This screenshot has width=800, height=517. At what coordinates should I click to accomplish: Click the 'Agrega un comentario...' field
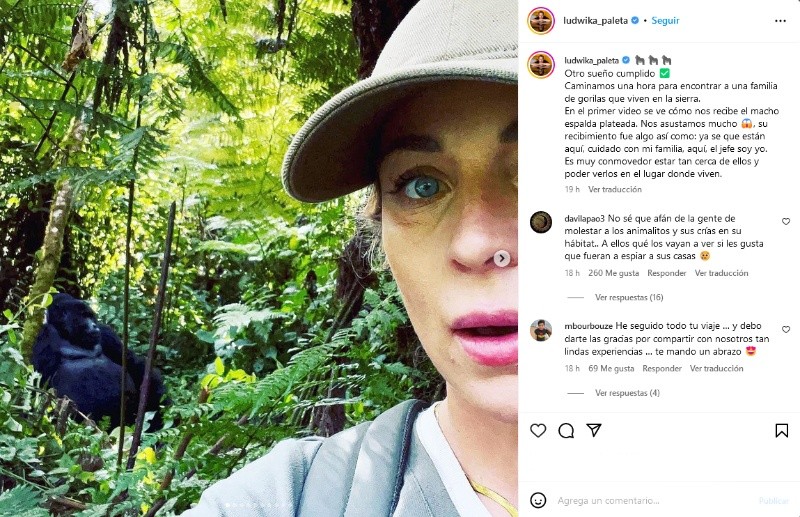tap(640, 500)
